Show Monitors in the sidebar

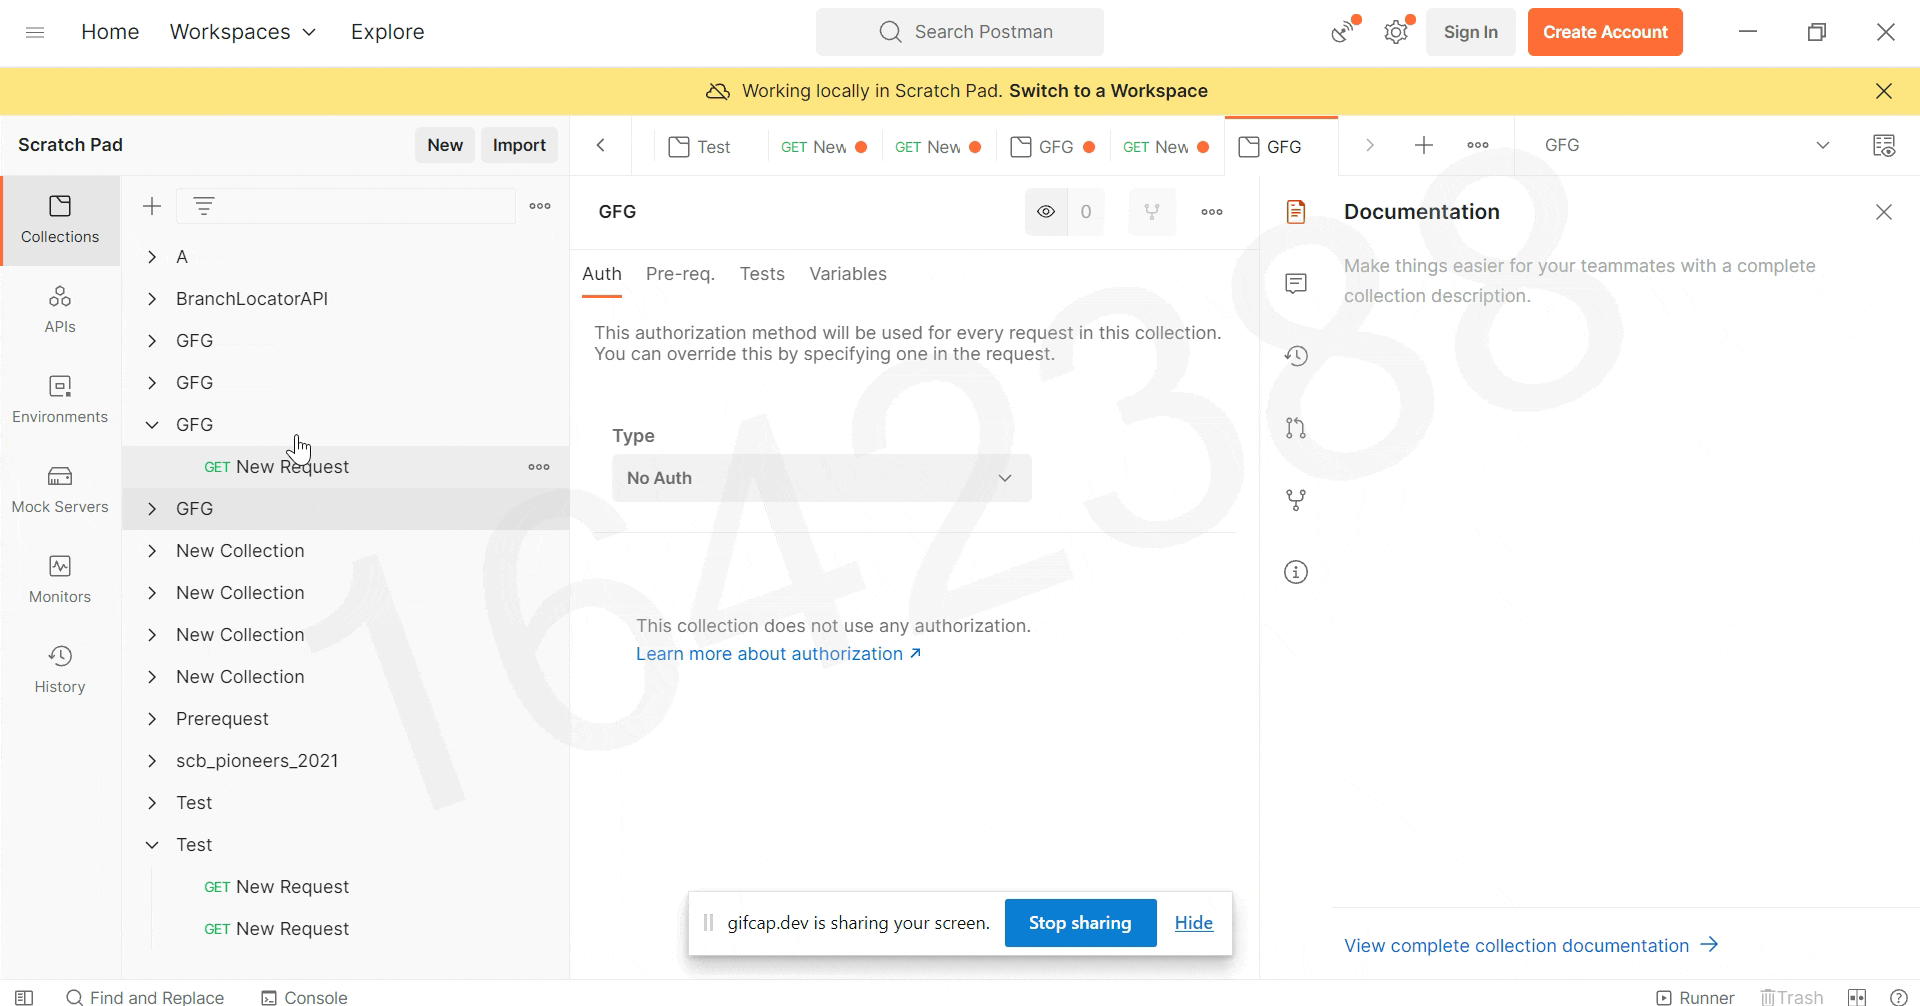pos(60,580)
